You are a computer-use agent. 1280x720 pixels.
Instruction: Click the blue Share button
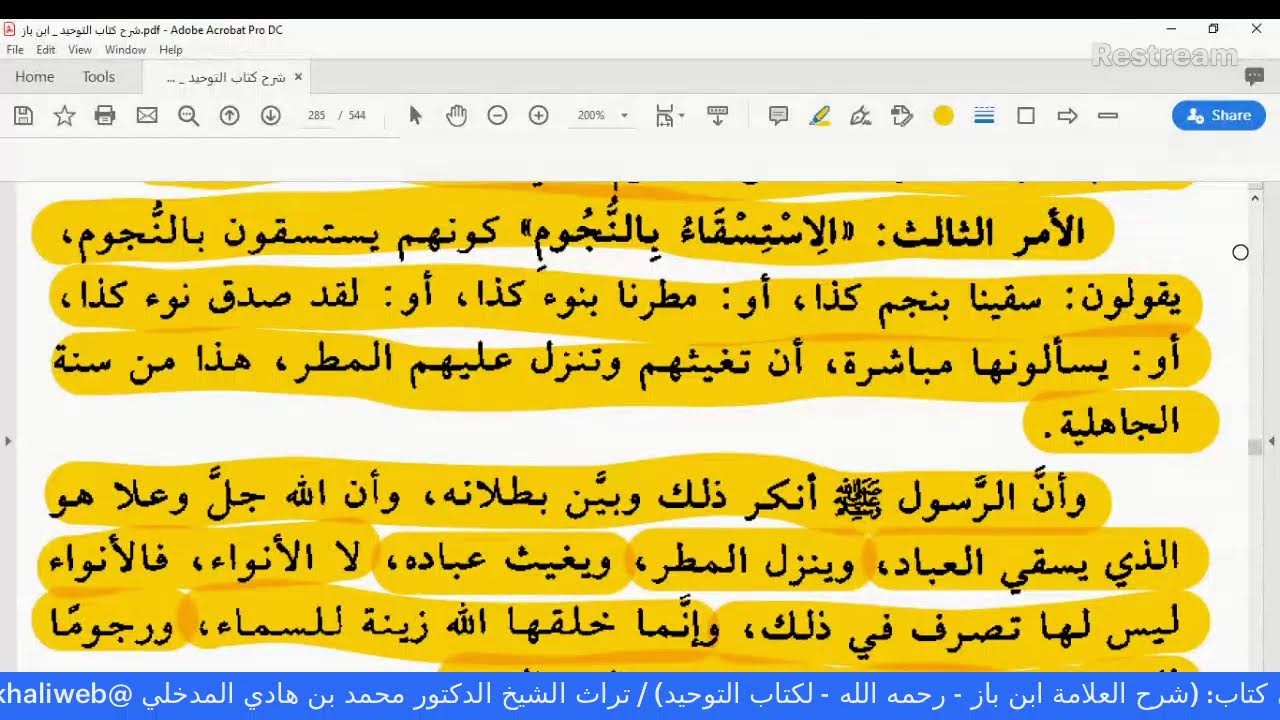(x=1219, y=116)
